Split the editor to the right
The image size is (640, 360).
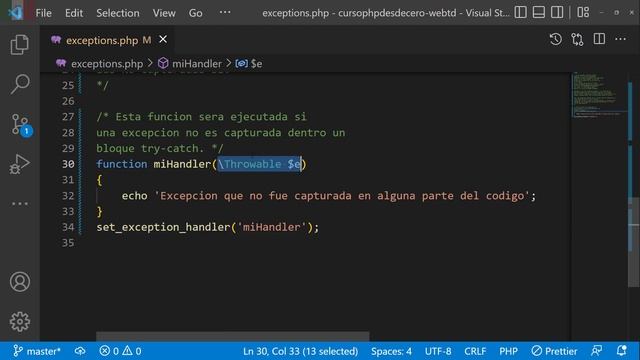599,39
